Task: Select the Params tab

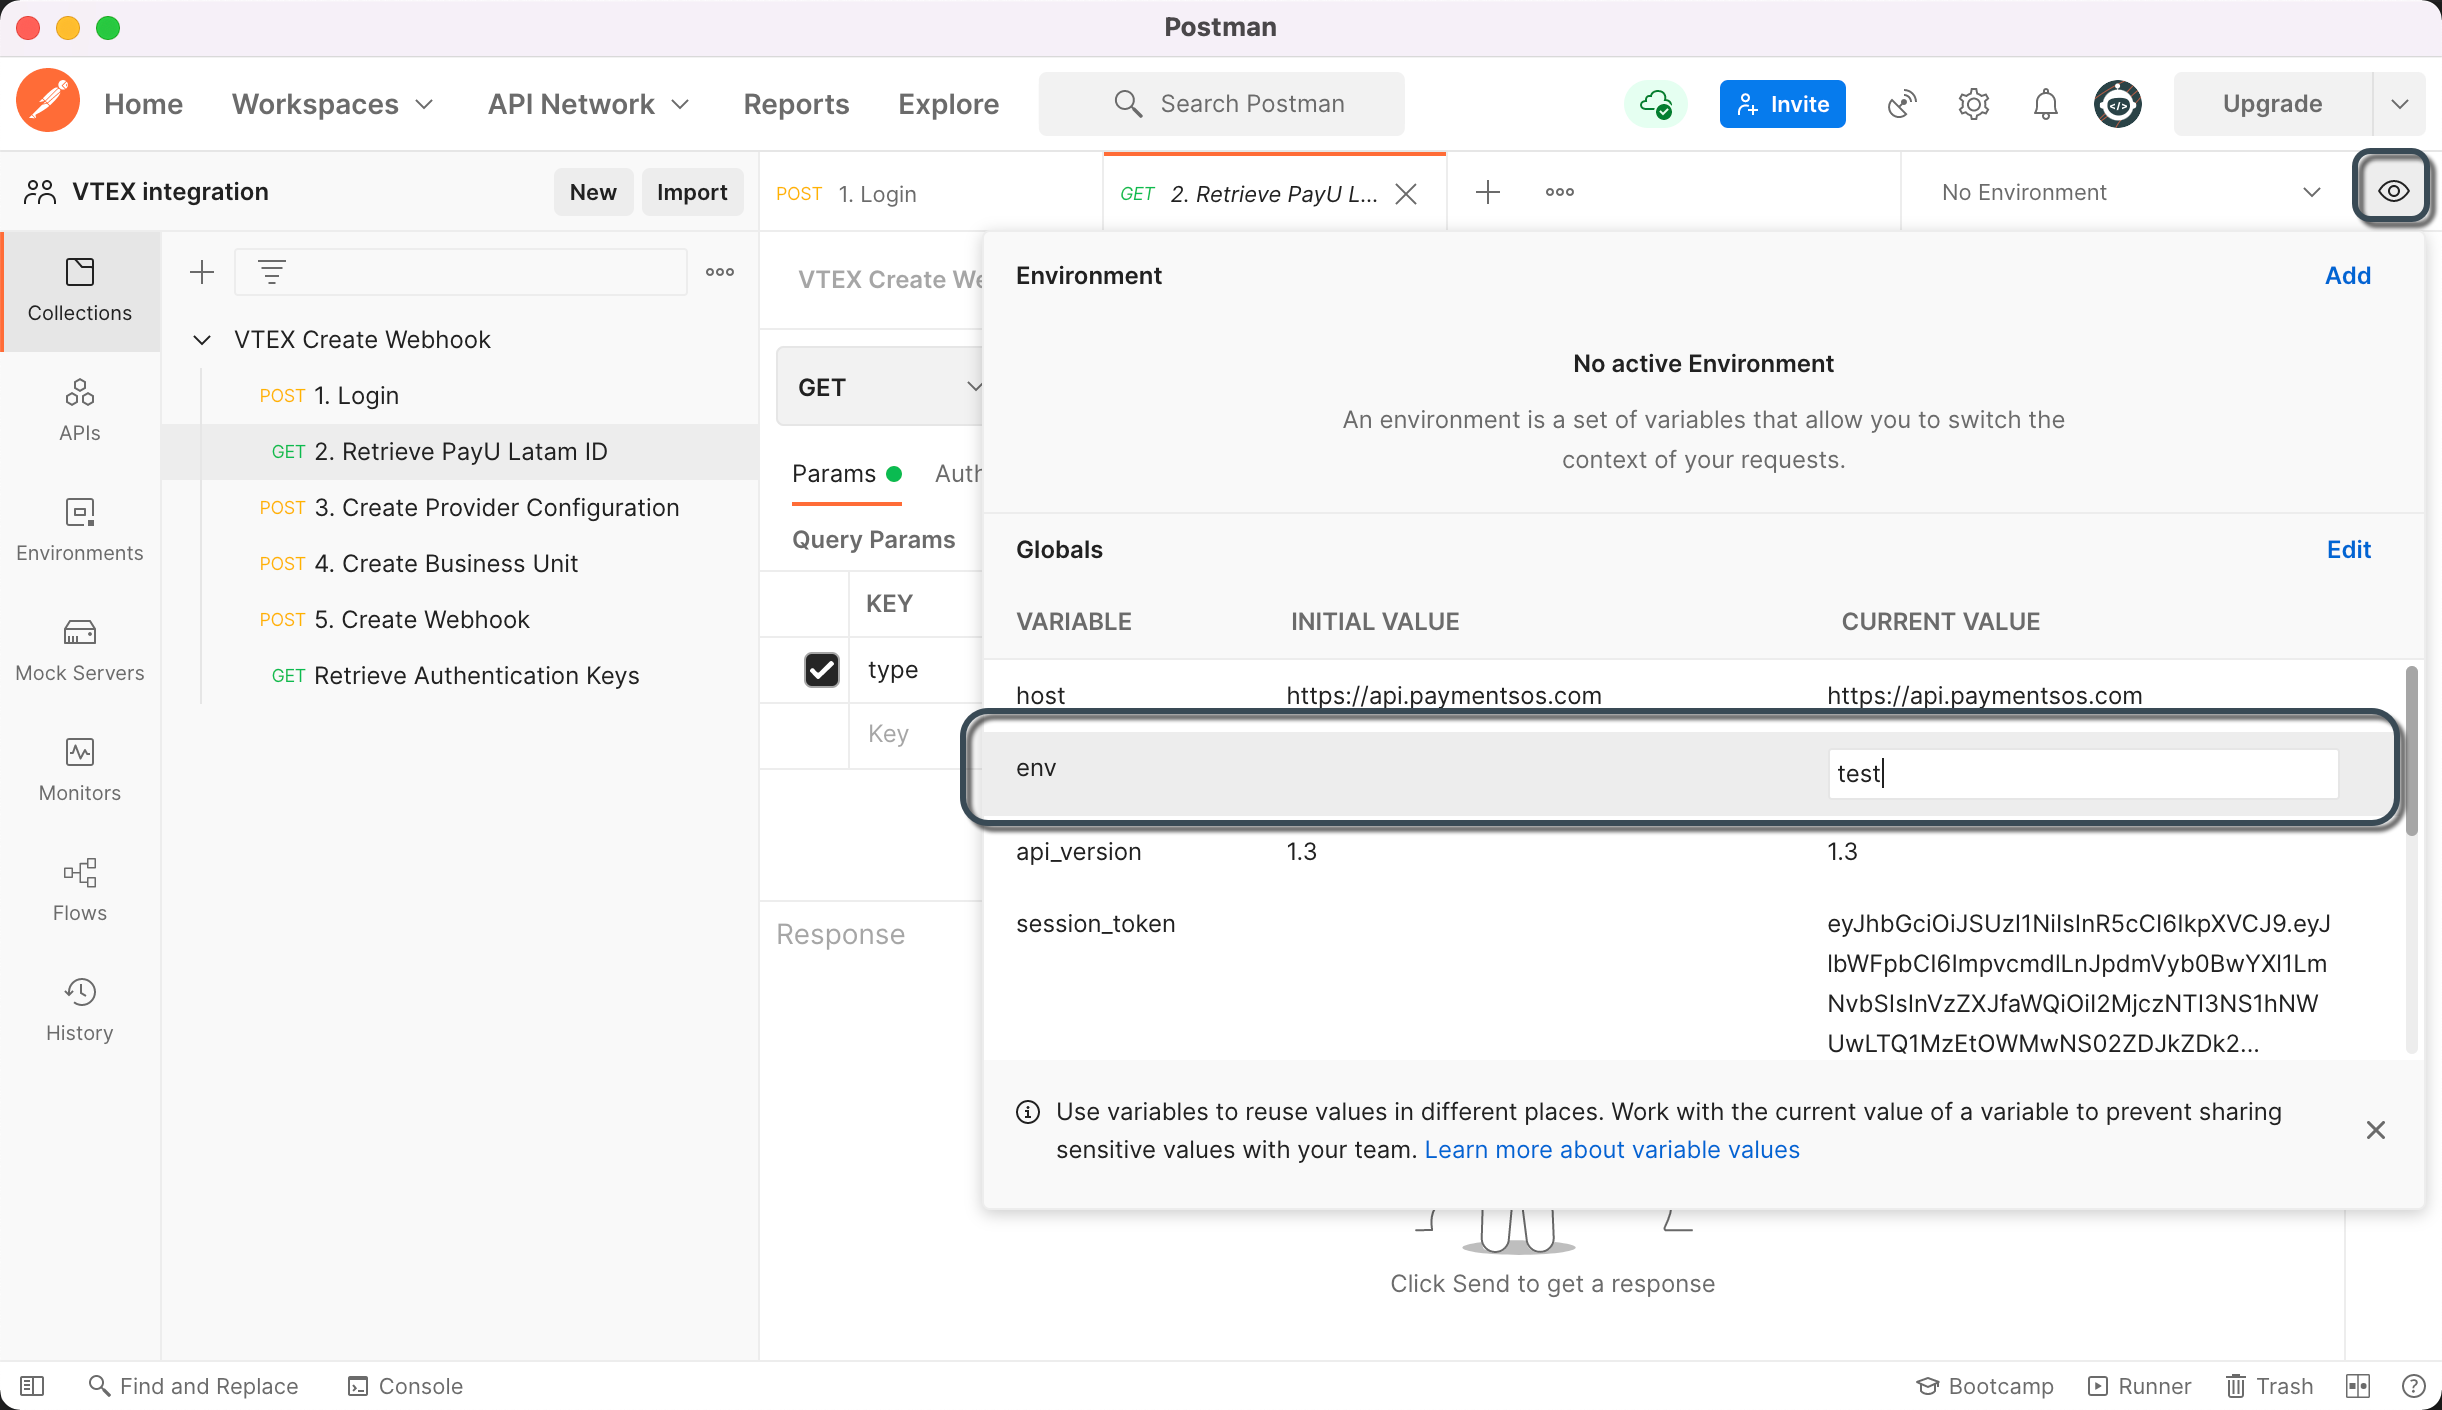Action: 847,474
